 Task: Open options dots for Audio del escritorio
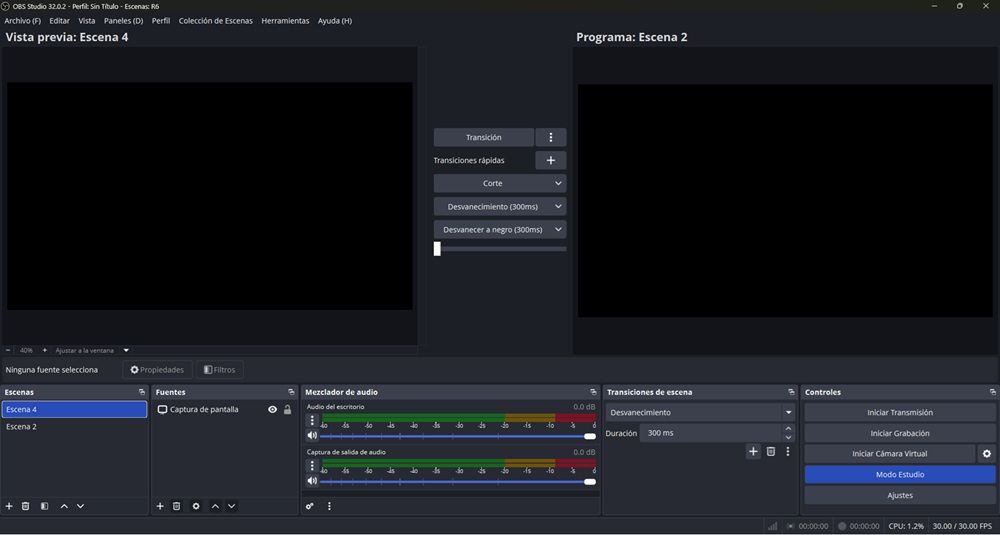click(312, 420)
